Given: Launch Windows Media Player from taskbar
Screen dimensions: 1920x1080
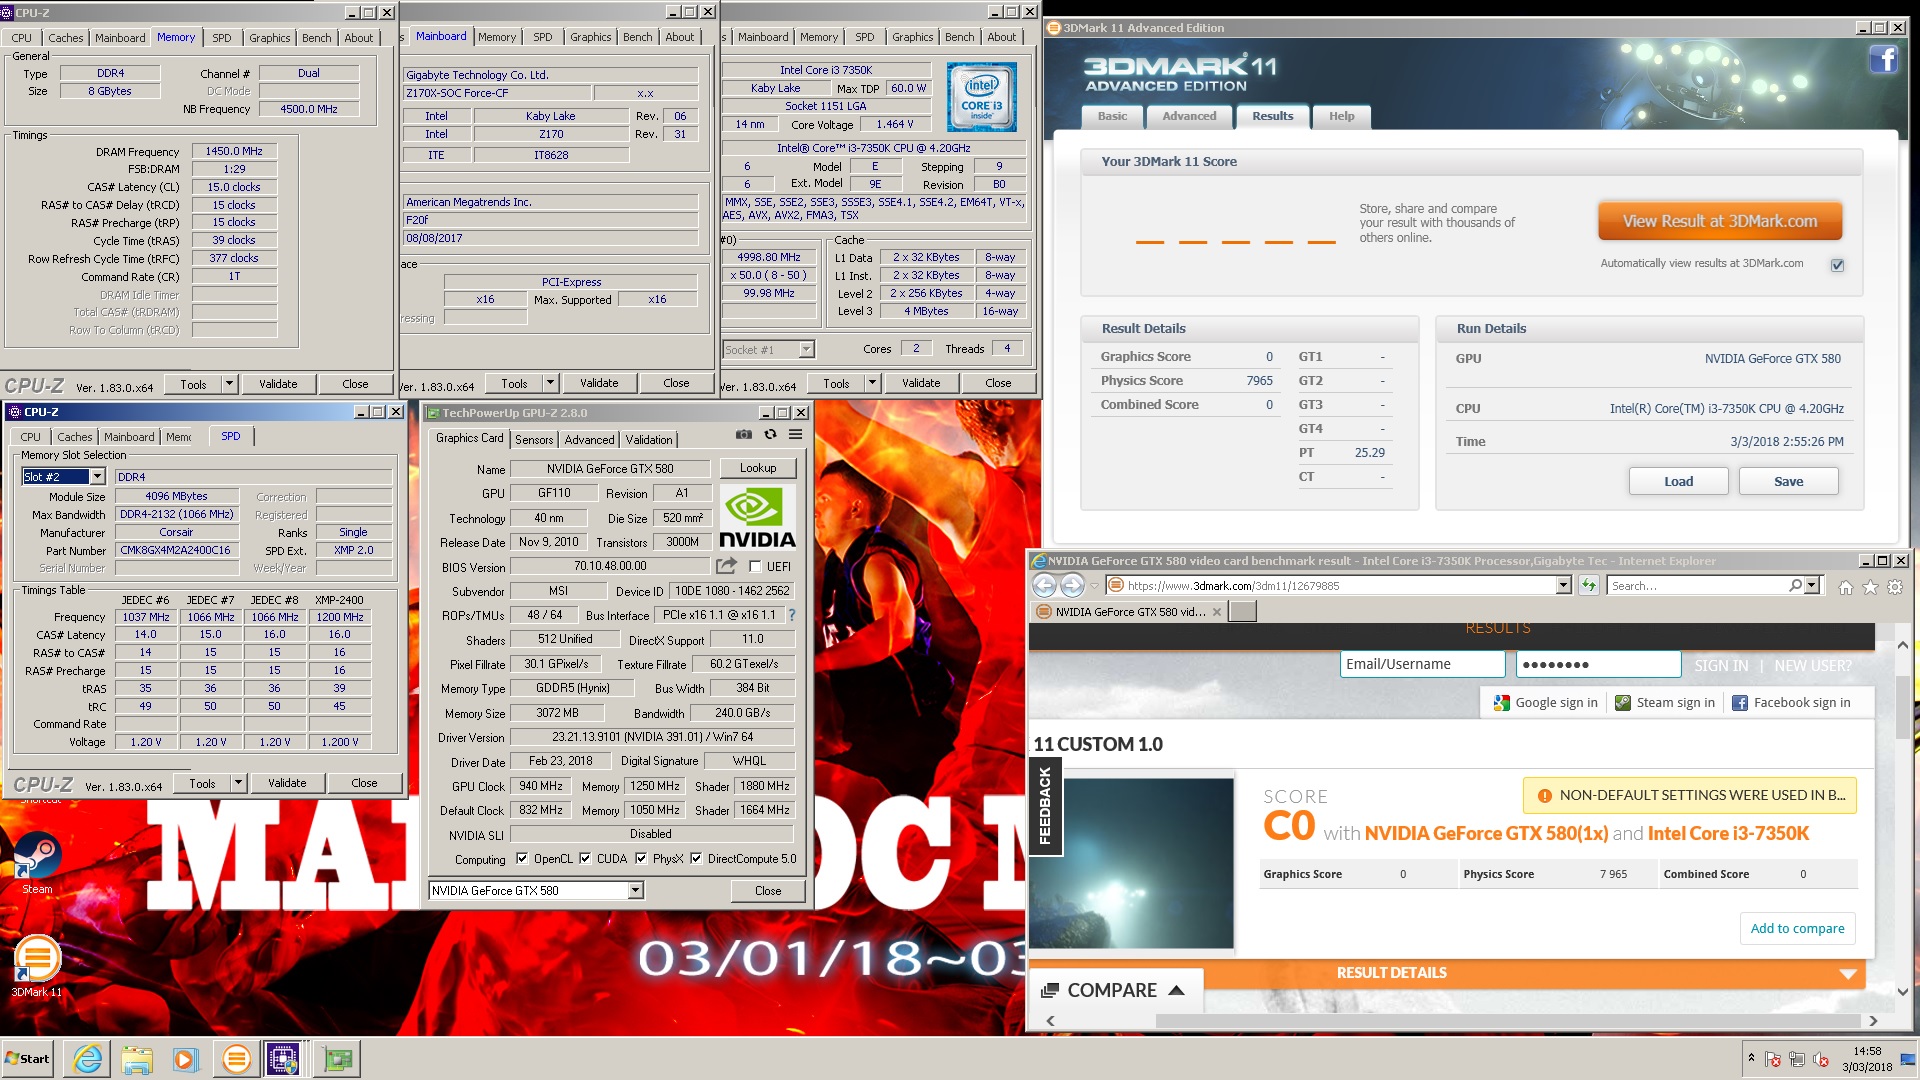Looking at the screenshot, I should tap(186, 1059).
